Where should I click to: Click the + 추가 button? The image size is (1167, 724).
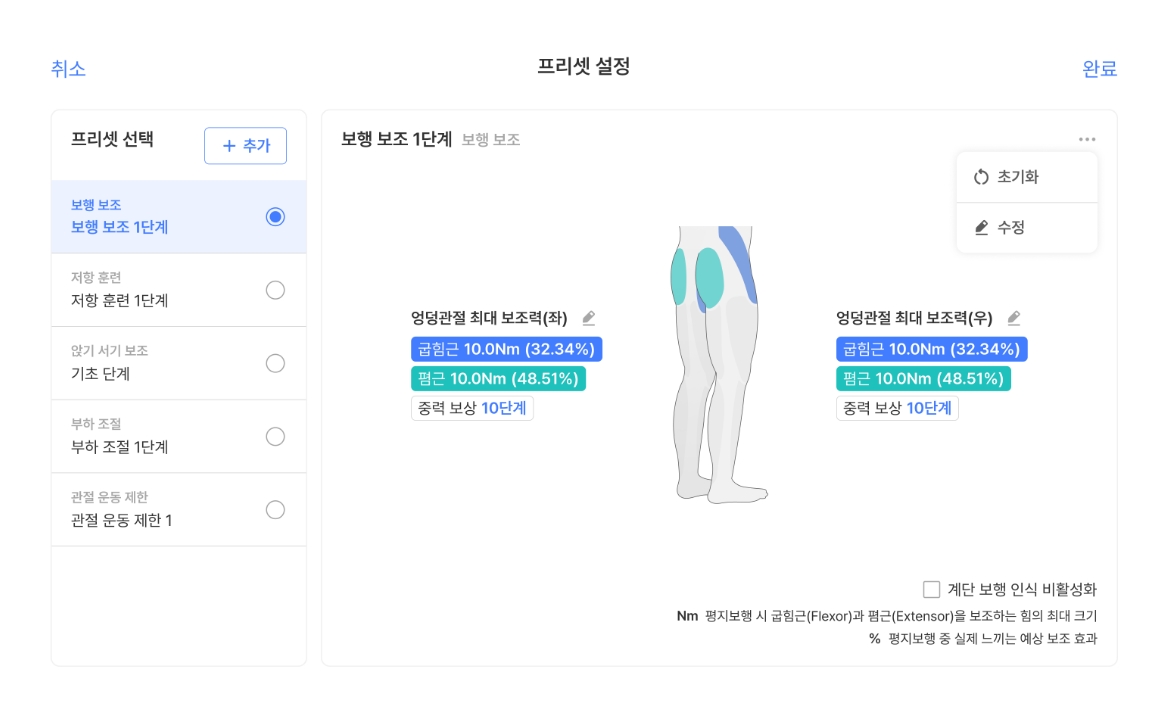[245, 146]
